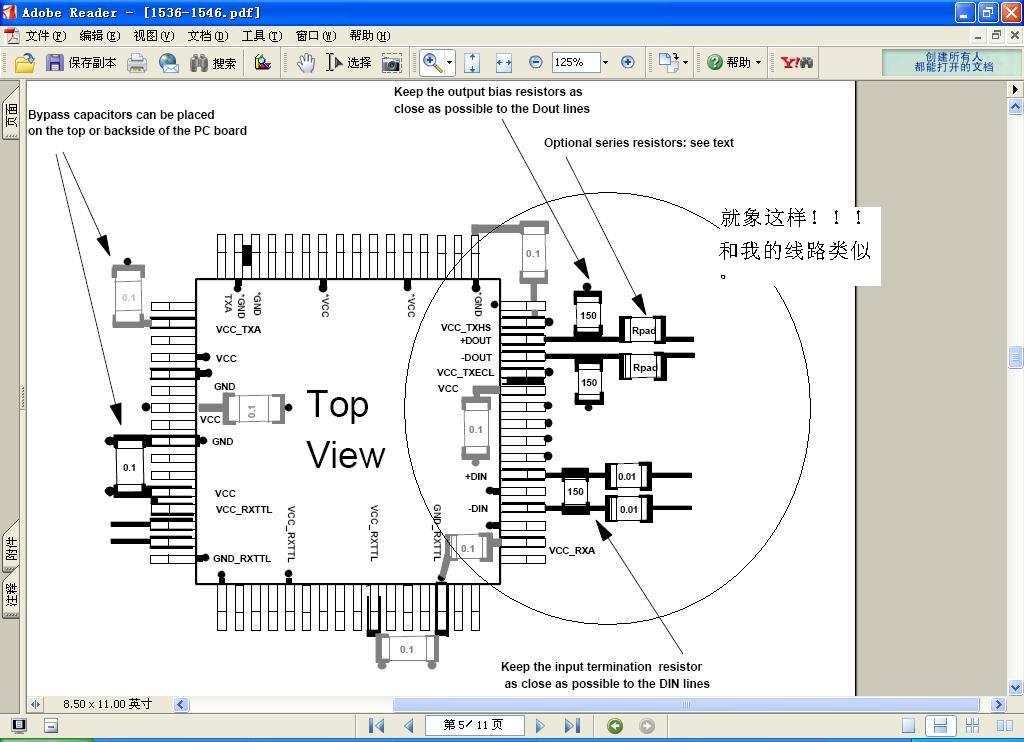Viewport: 1024px width, 742px height.
Task: Click the Print icon
Action: point(137,63)
